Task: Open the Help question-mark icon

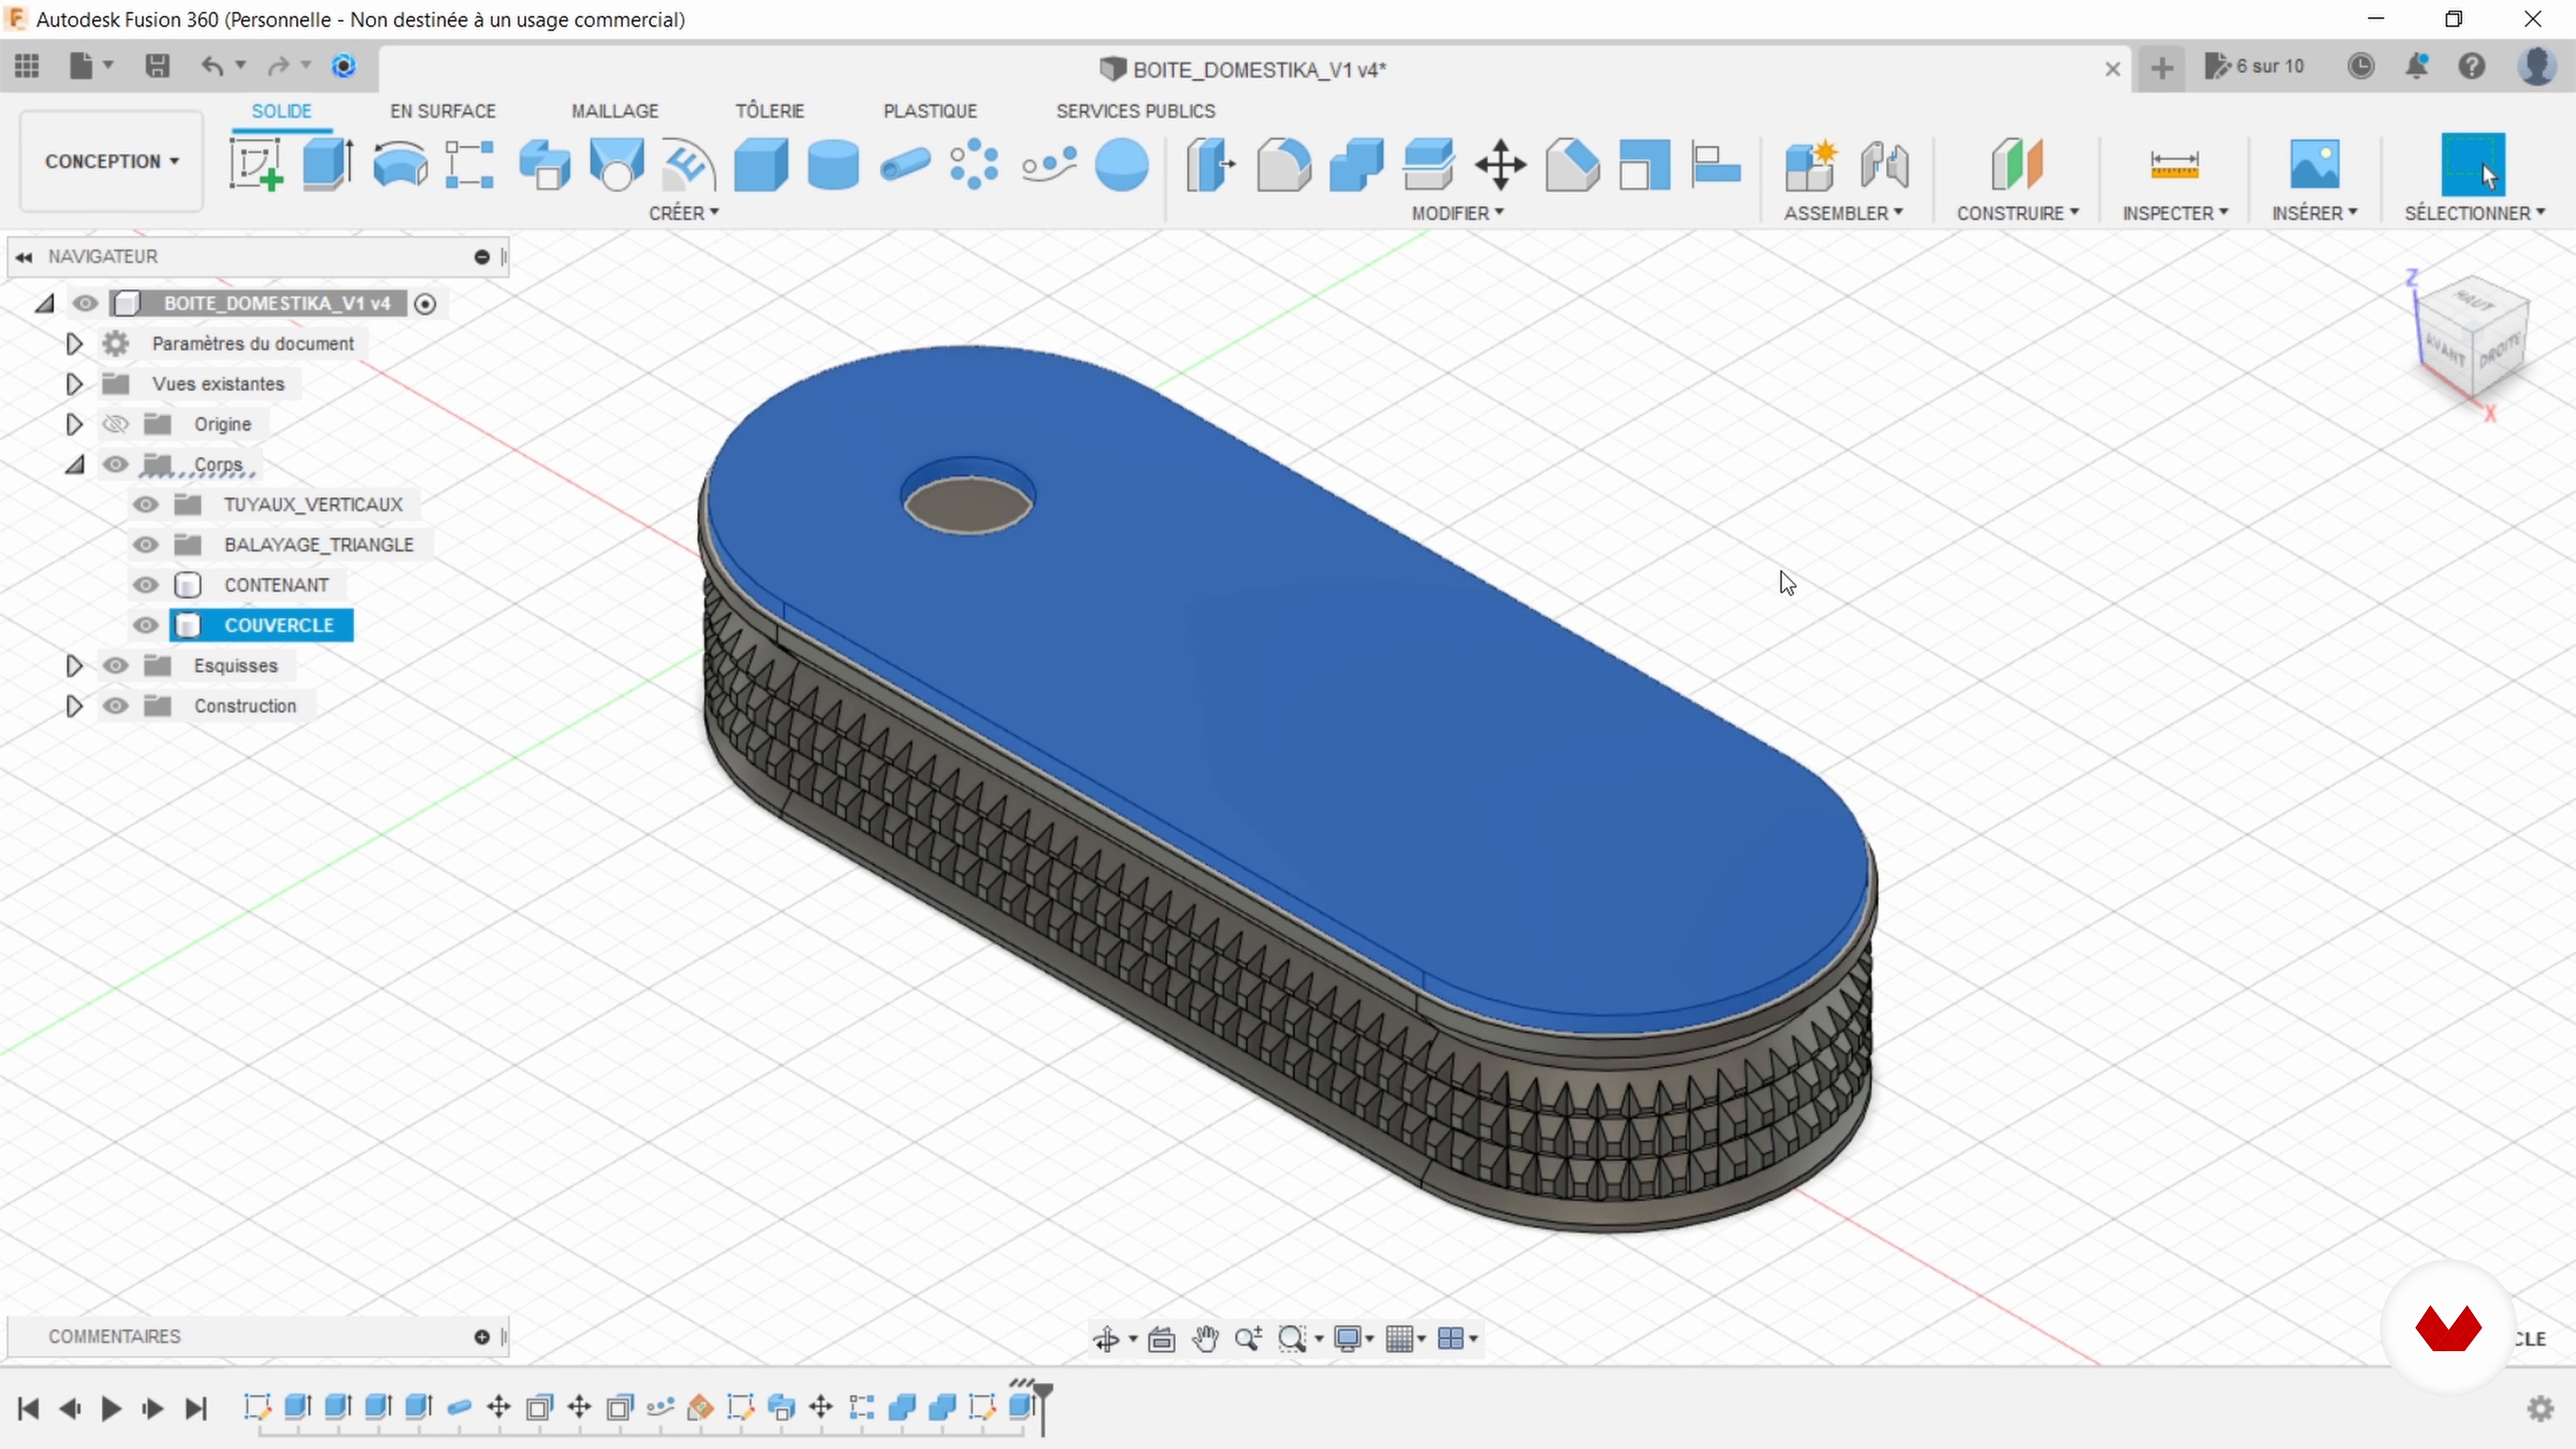Action: (2472, 66)
